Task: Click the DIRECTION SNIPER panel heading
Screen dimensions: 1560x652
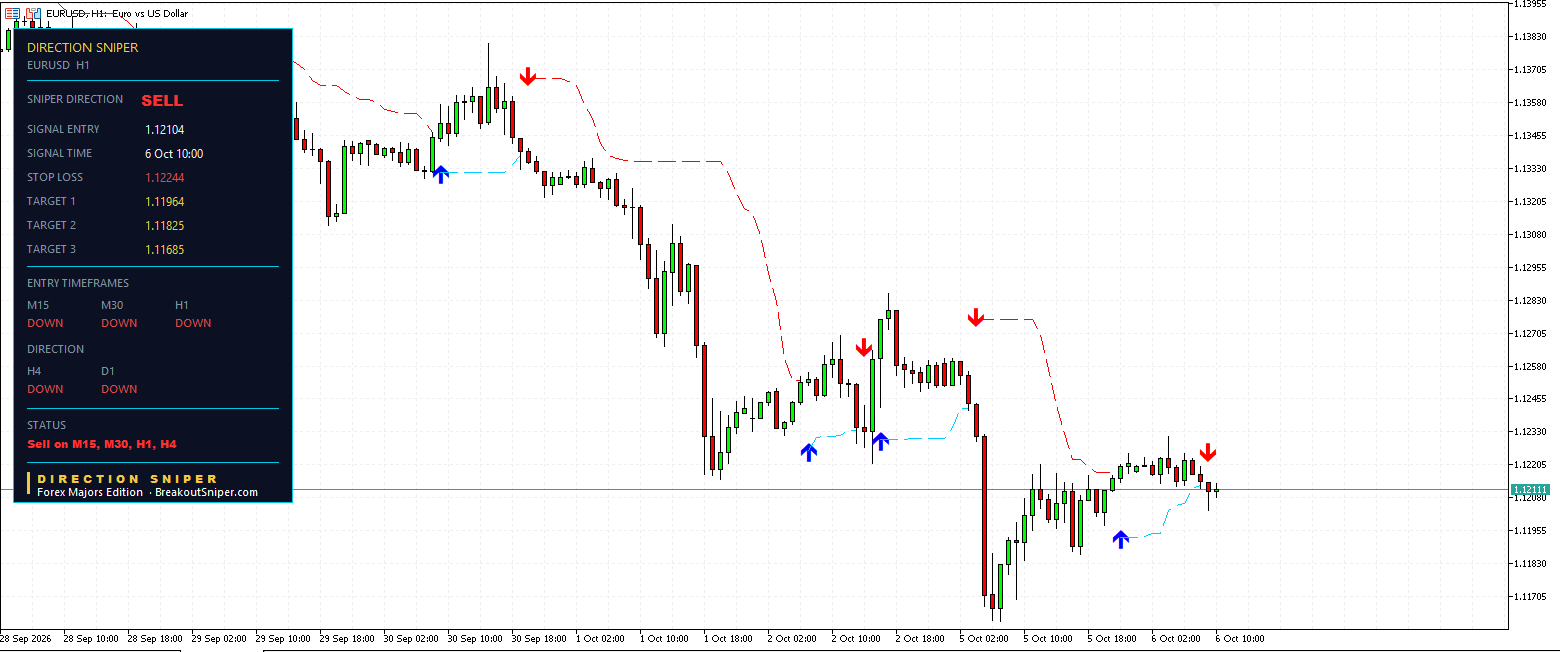Action: pyautogui.click(x=83, y=47)
